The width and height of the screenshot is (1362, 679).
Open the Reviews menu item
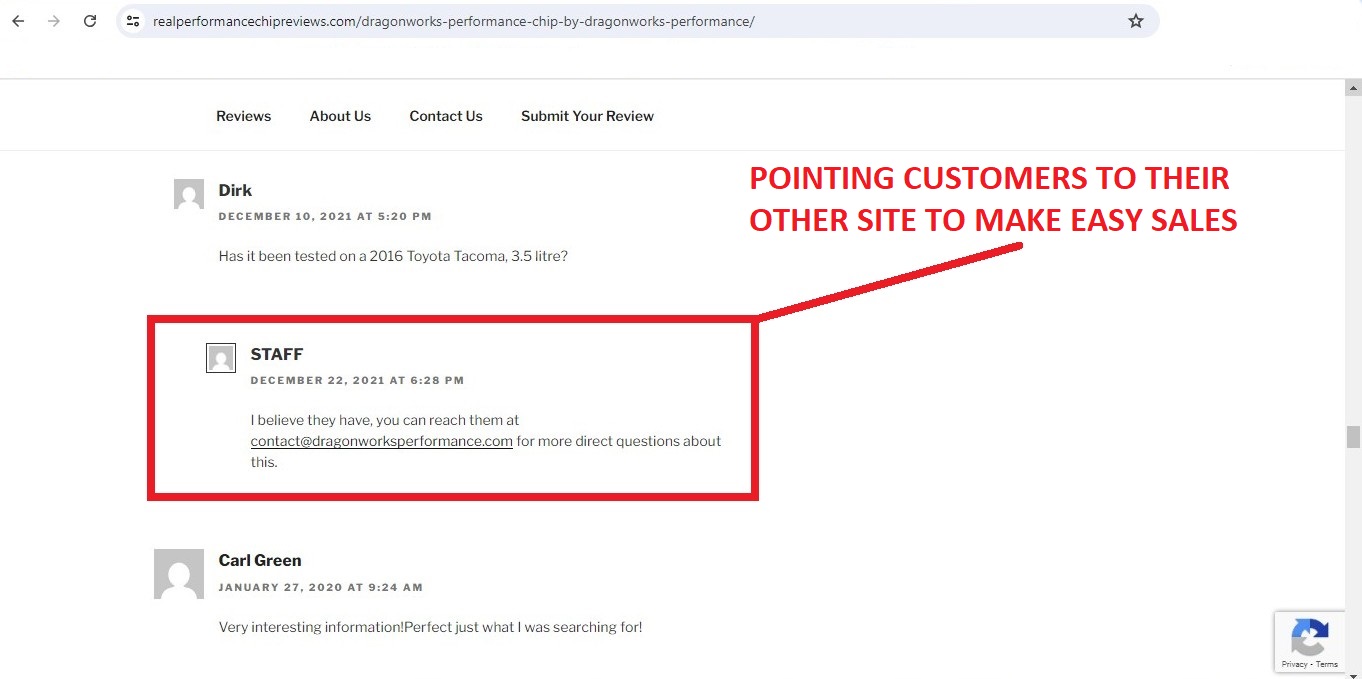click(243, 116)
